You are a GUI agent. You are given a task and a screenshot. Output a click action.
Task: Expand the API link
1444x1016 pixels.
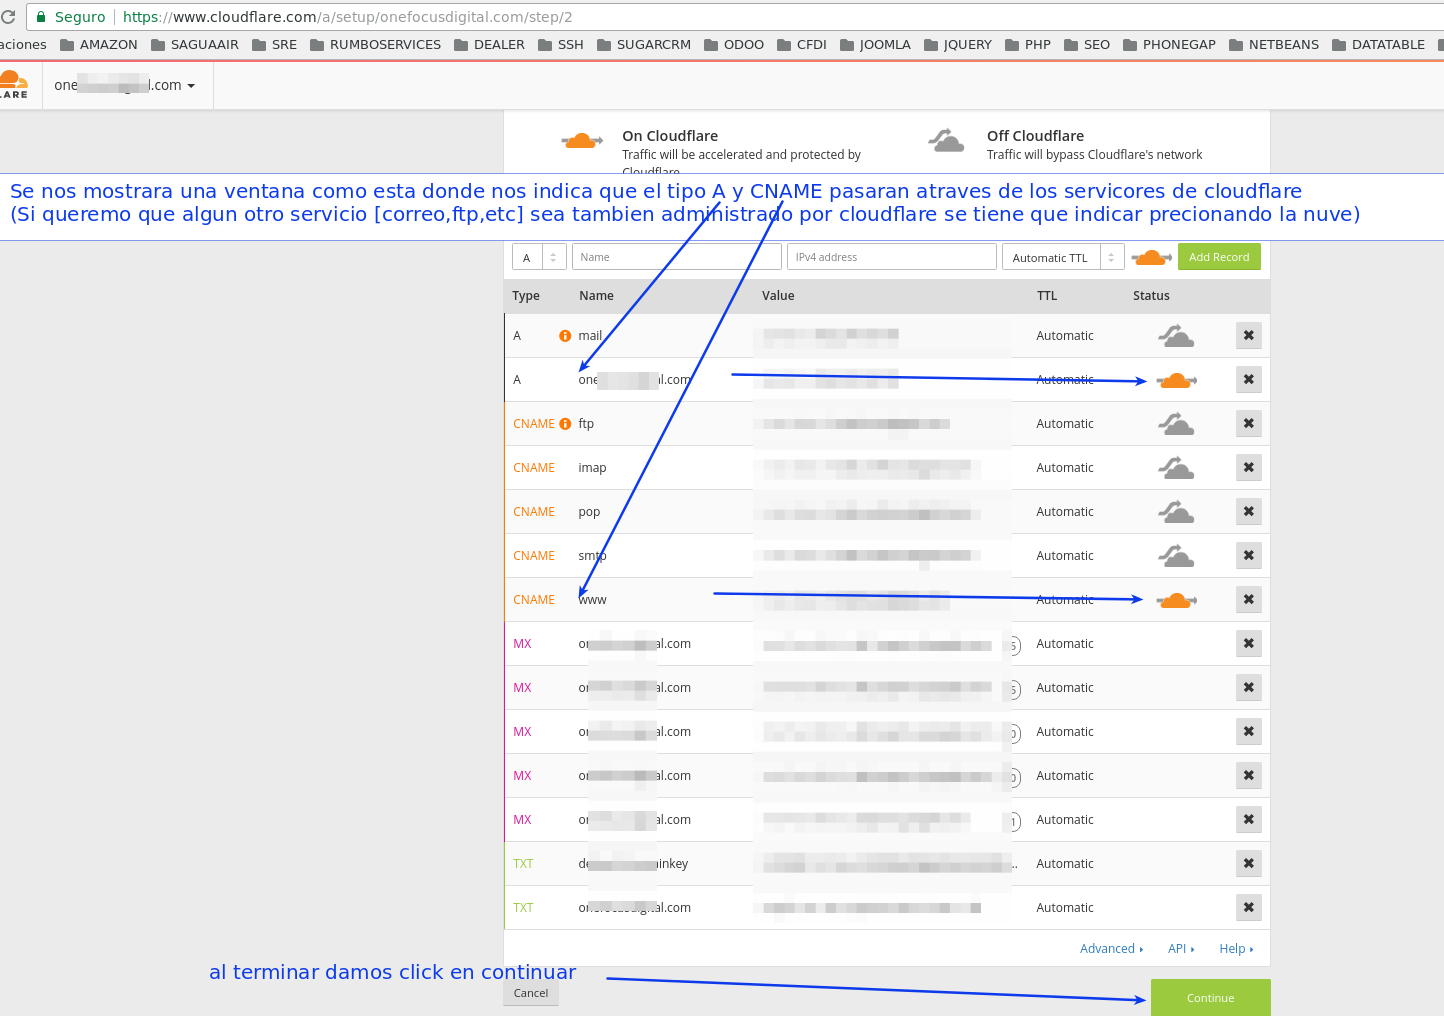tap(1181, 949)
